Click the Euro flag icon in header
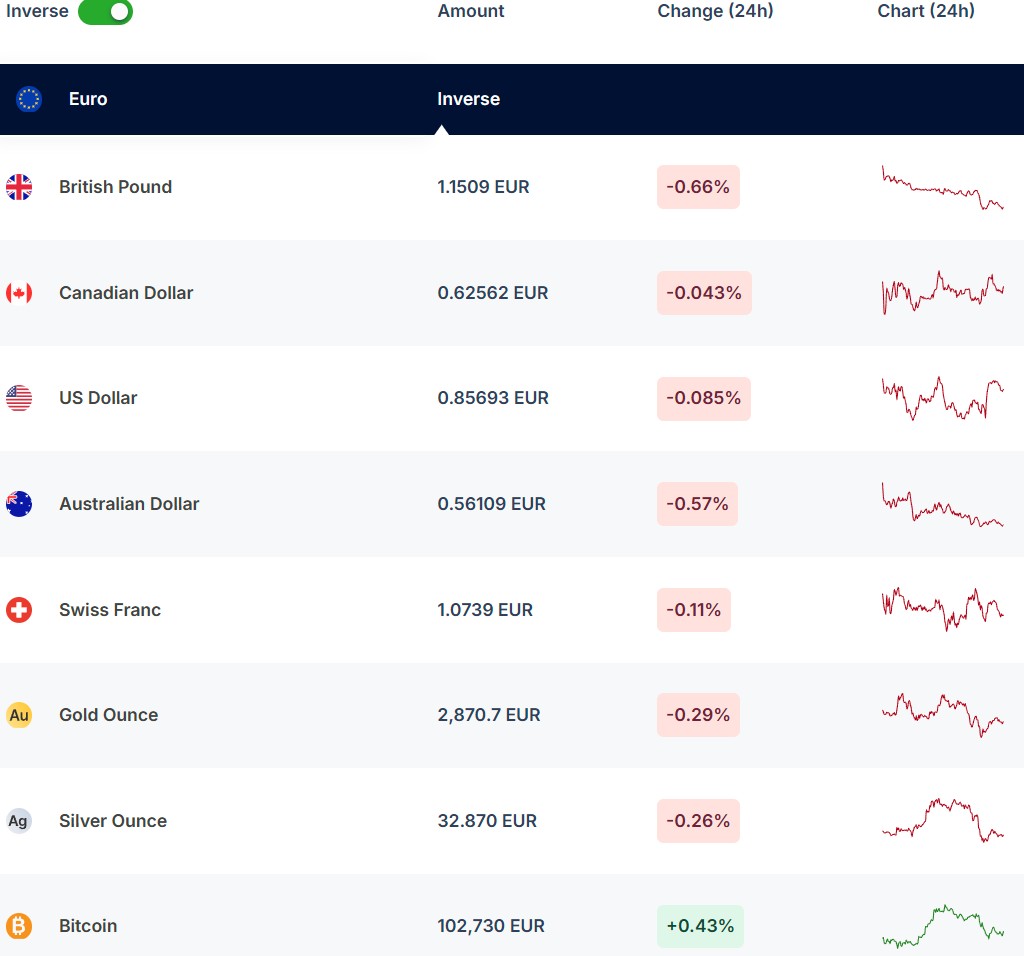Screen dimensions: 1024x956 (29, 99)
